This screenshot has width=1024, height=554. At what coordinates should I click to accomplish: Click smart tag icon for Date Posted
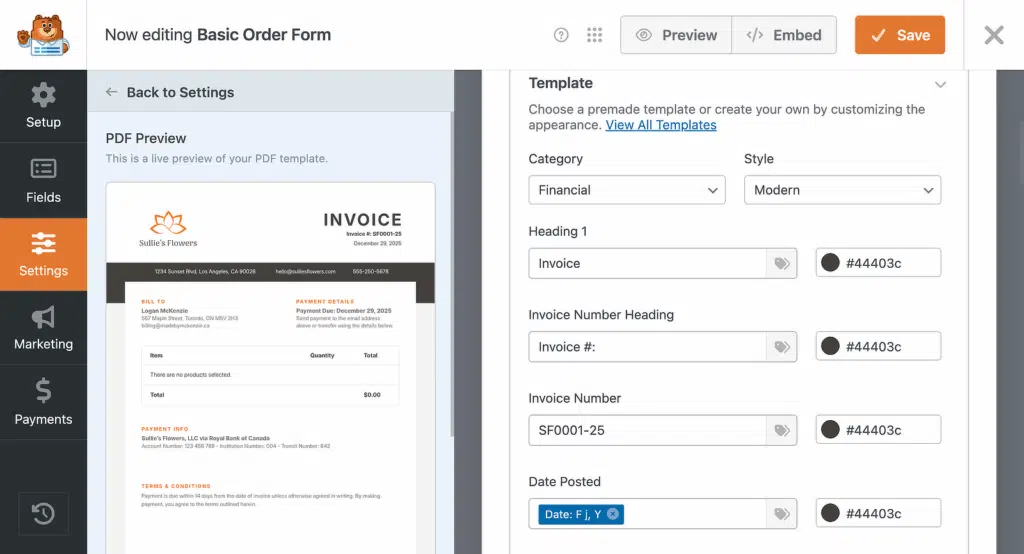coord(782,514)
